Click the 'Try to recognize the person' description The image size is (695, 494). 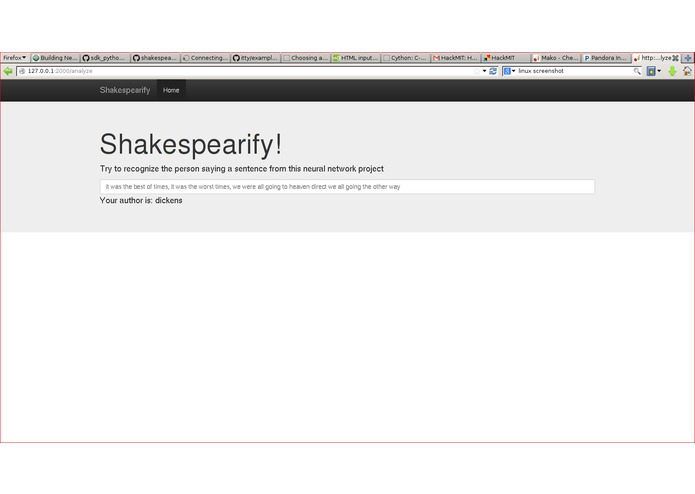tap(242, 169)
